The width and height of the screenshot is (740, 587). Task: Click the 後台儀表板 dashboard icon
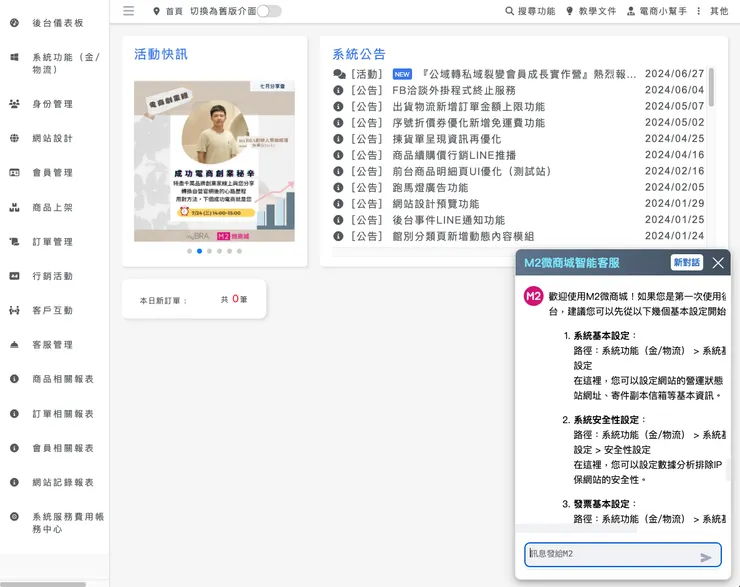(x=14, y=23)
